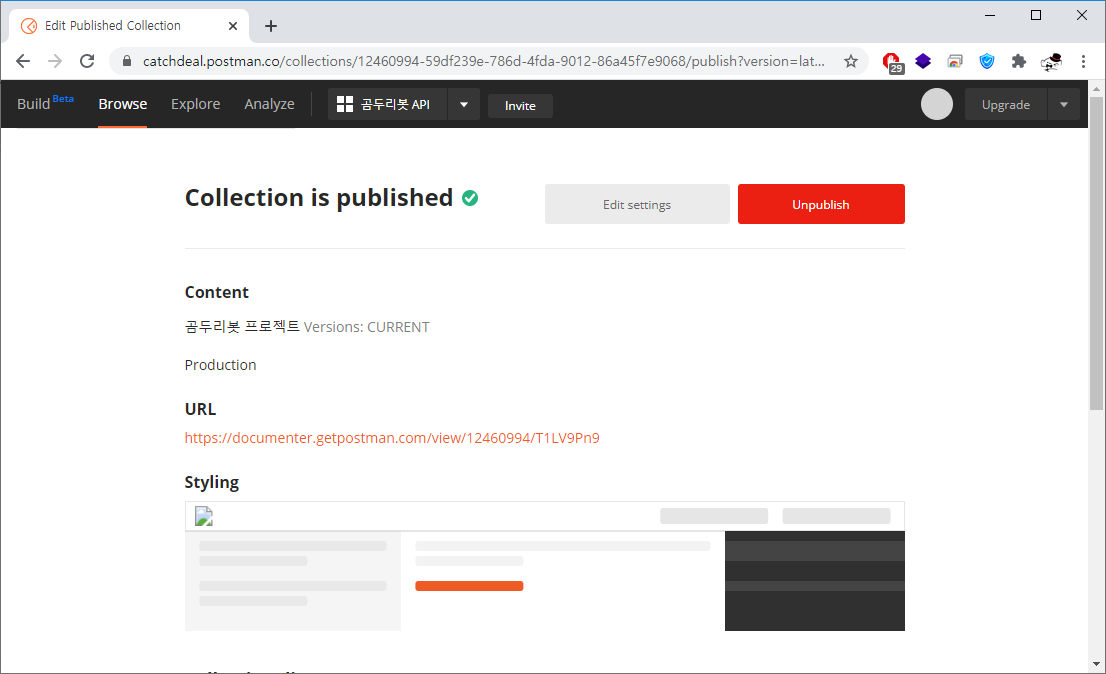Open the workspace dropdown arrow

tap(463, 104)
